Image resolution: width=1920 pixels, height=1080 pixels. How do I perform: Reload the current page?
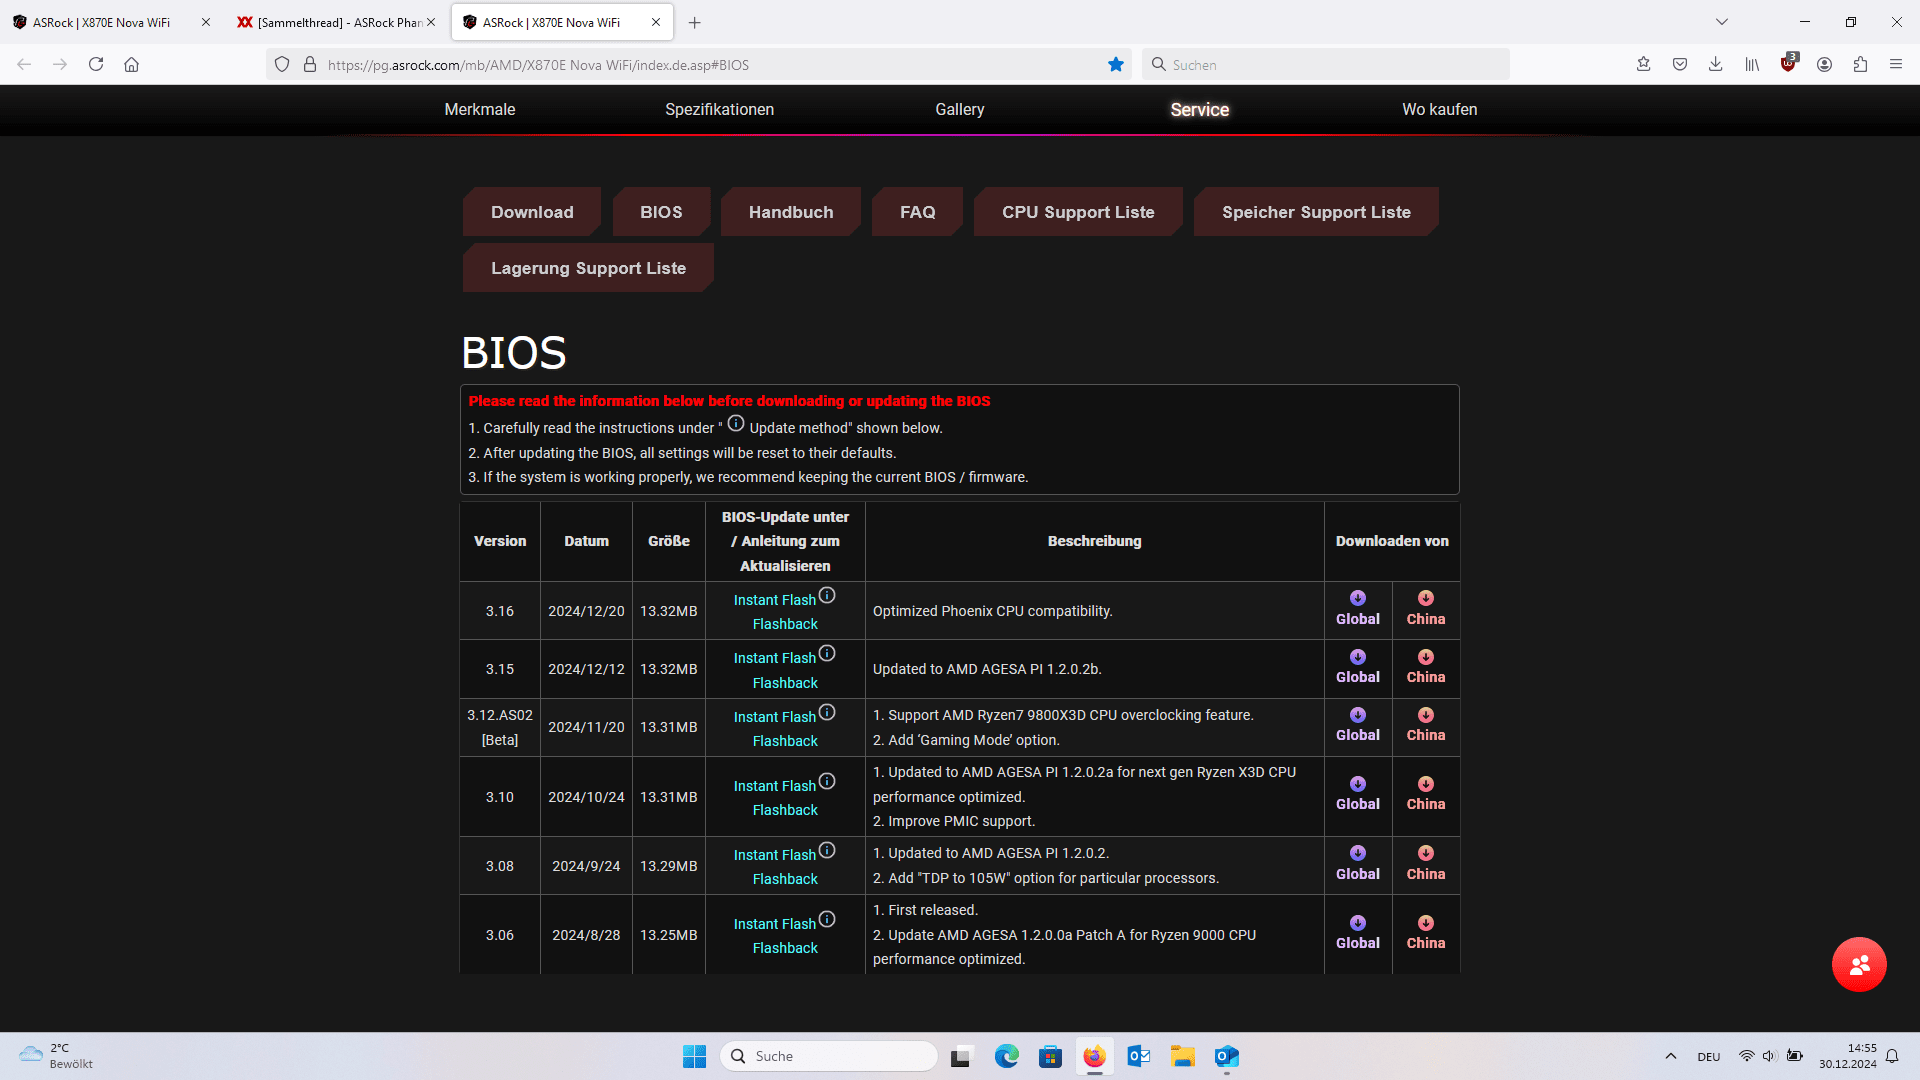pos(96,65)
